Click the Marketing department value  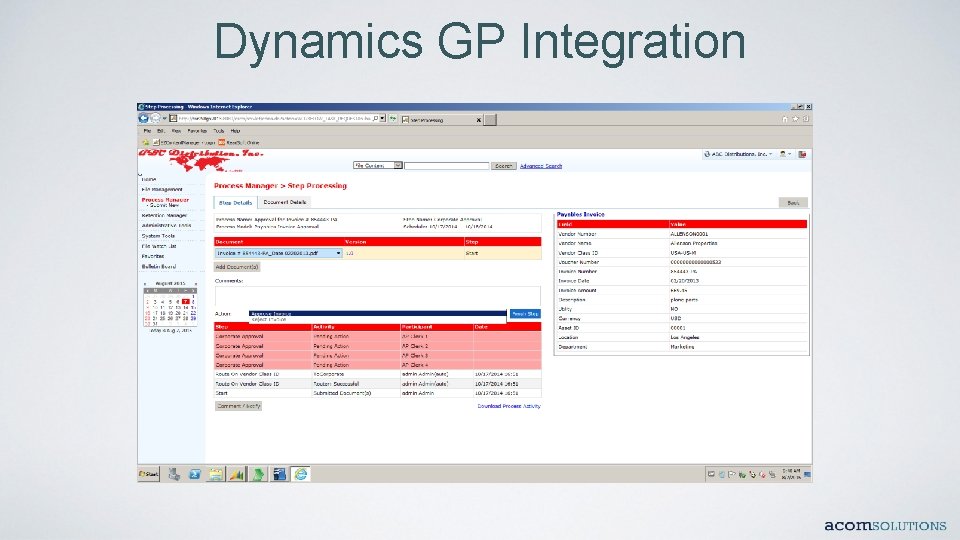tap(682, 347)
